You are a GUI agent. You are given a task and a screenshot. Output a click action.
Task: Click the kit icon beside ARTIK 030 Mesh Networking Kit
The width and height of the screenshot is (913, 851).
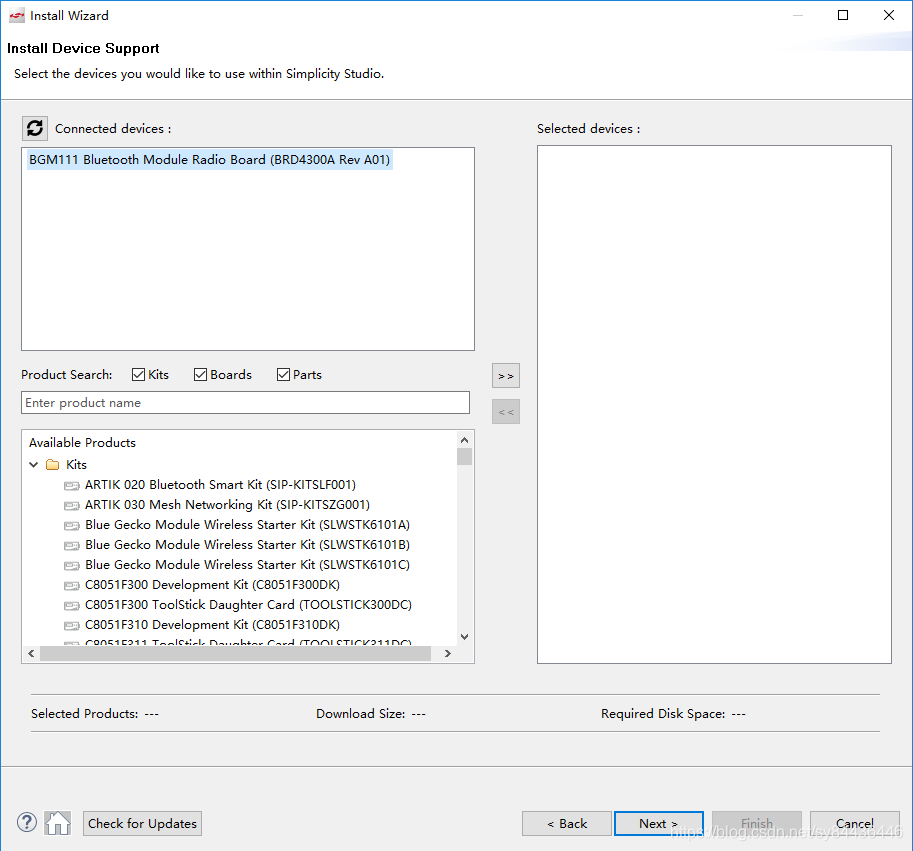(x=72, y=505)
